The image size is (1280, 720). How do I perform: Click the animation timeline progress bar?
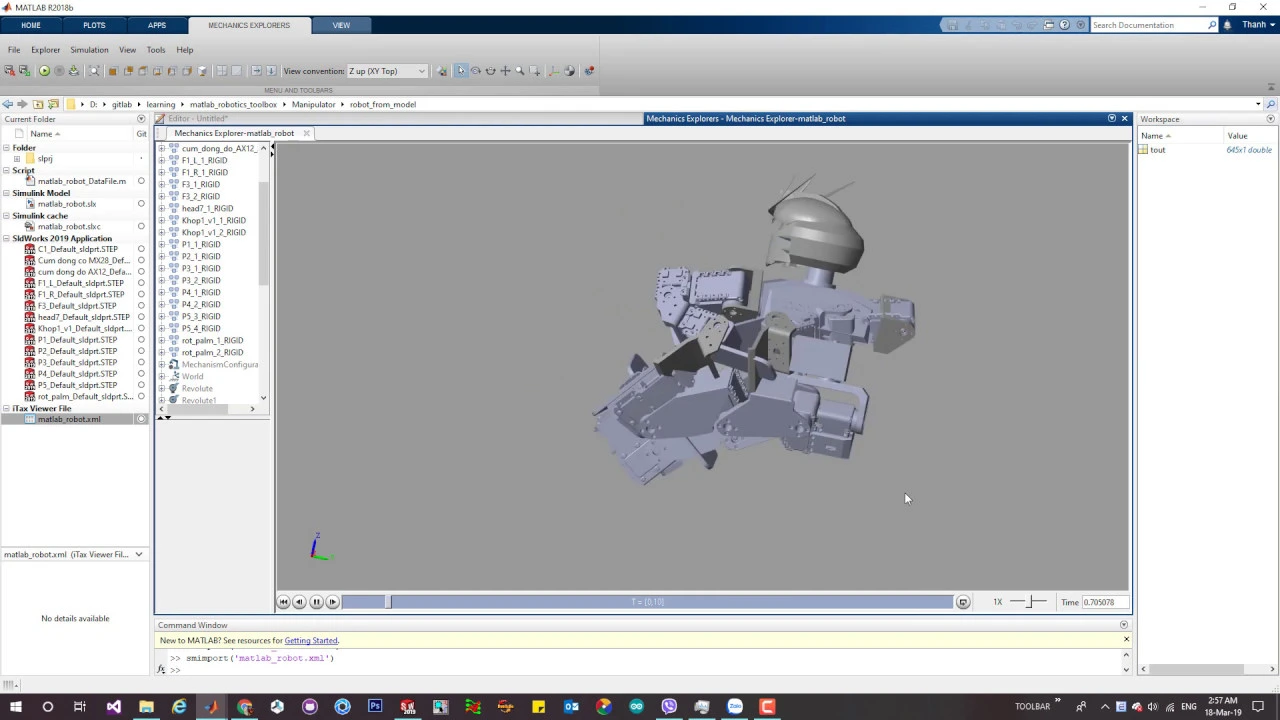point(648,602)
